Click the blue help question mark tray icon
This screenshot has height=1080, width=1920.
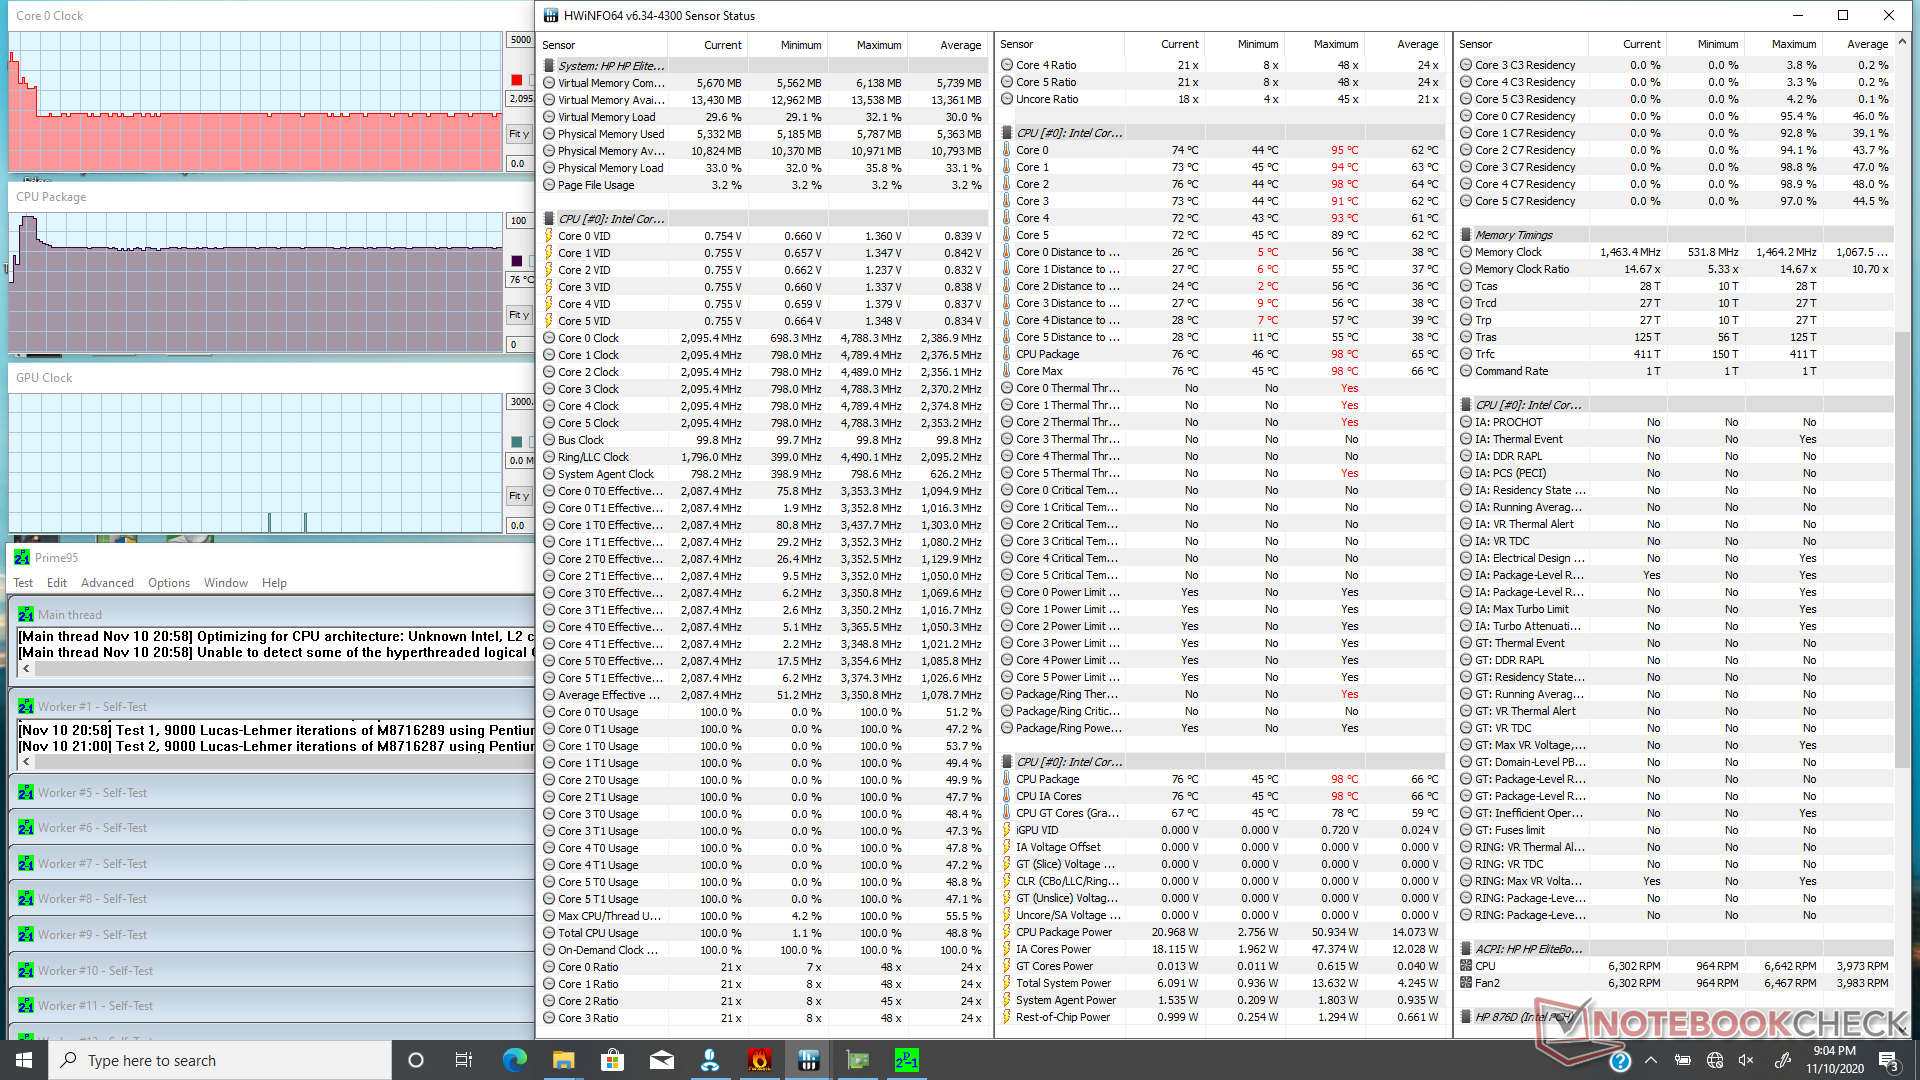(x=1620, y=1061)
